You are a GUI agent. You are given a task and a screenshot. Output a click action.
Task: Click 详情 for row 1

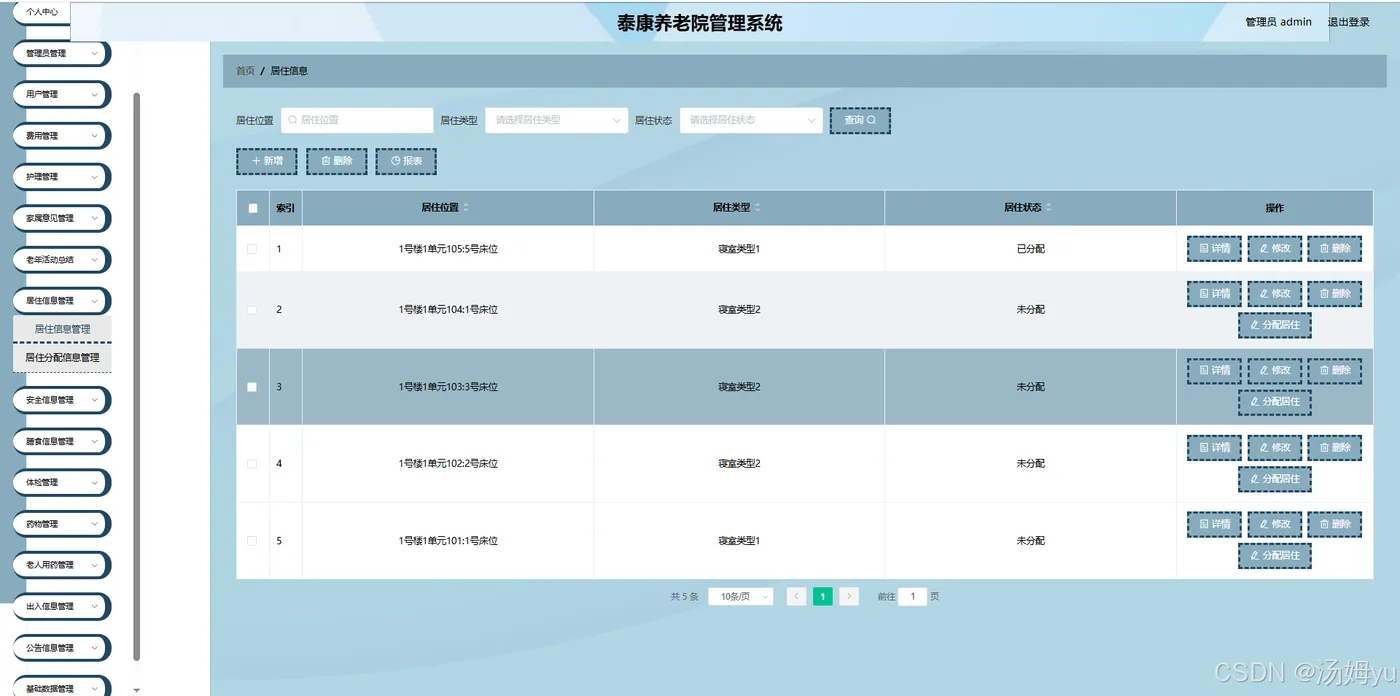click(1214, 249)
